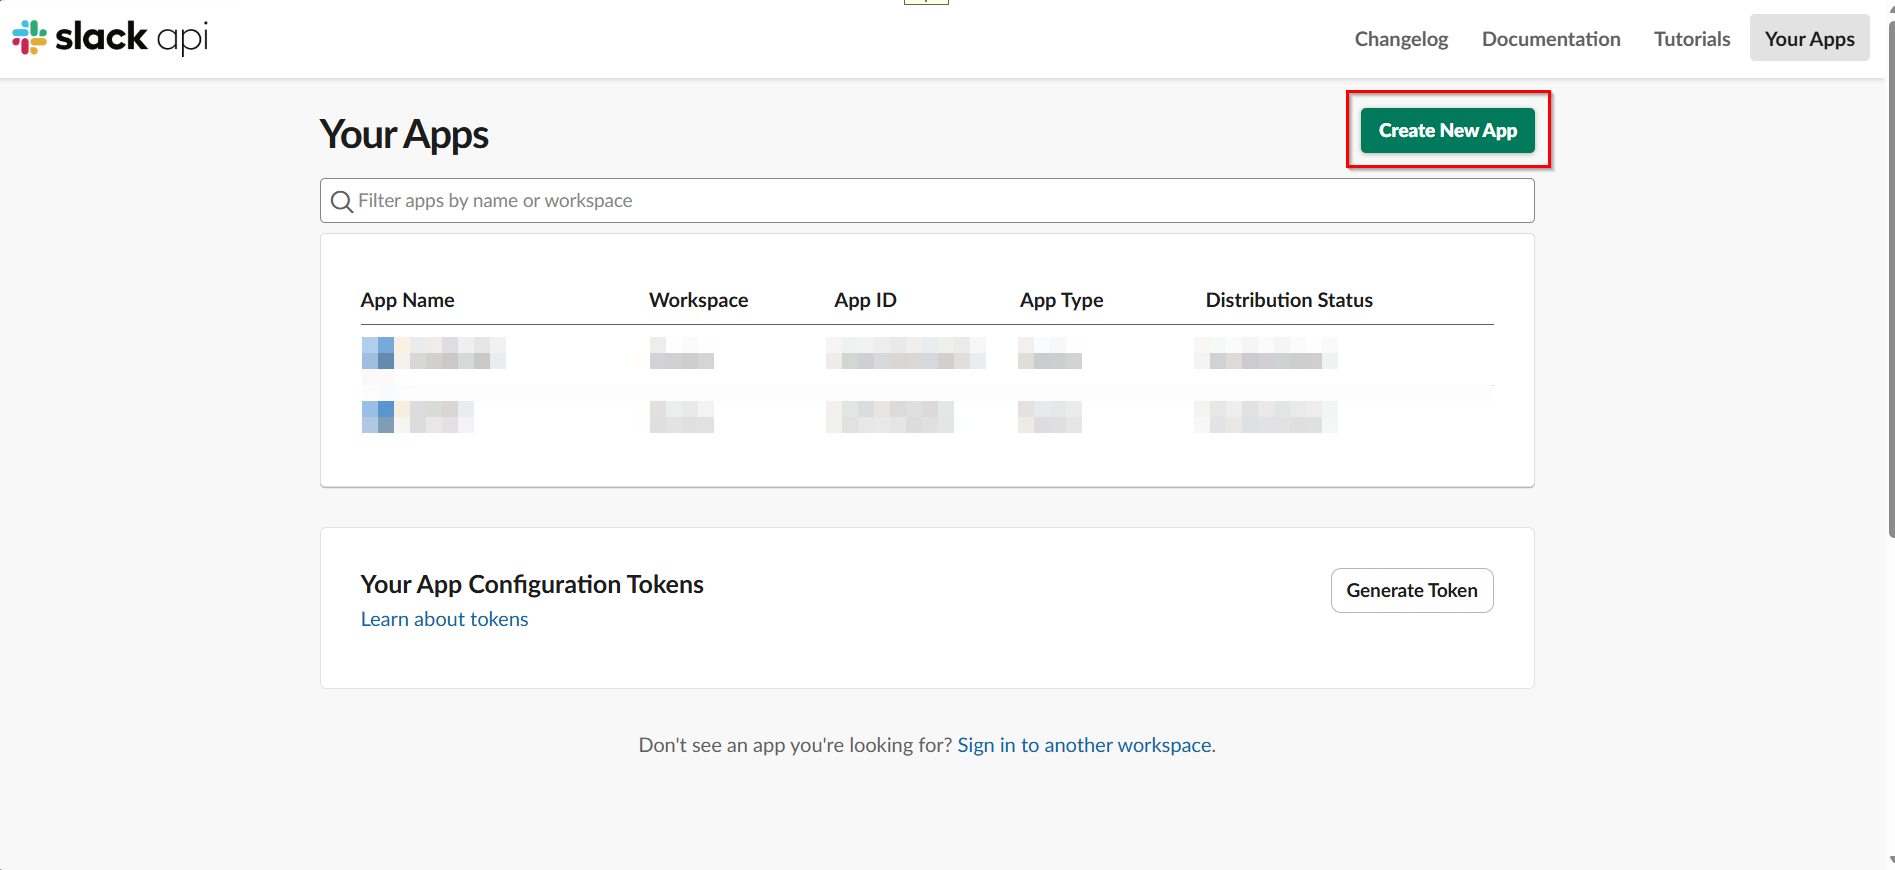
Task: Go to Tutorials
Action: click(x=1692, y=39)
